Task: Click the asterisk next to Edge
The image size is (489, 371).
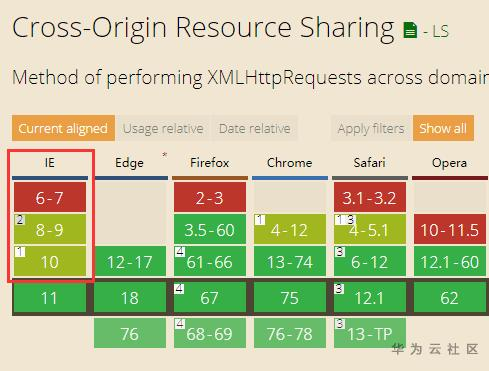Action: (164, 155)
